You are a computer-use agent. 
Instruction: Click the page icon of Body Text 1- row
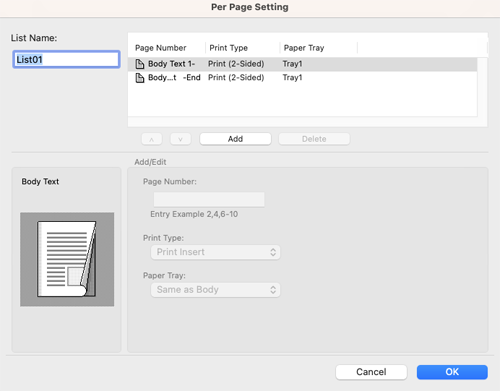coord(140,64)
